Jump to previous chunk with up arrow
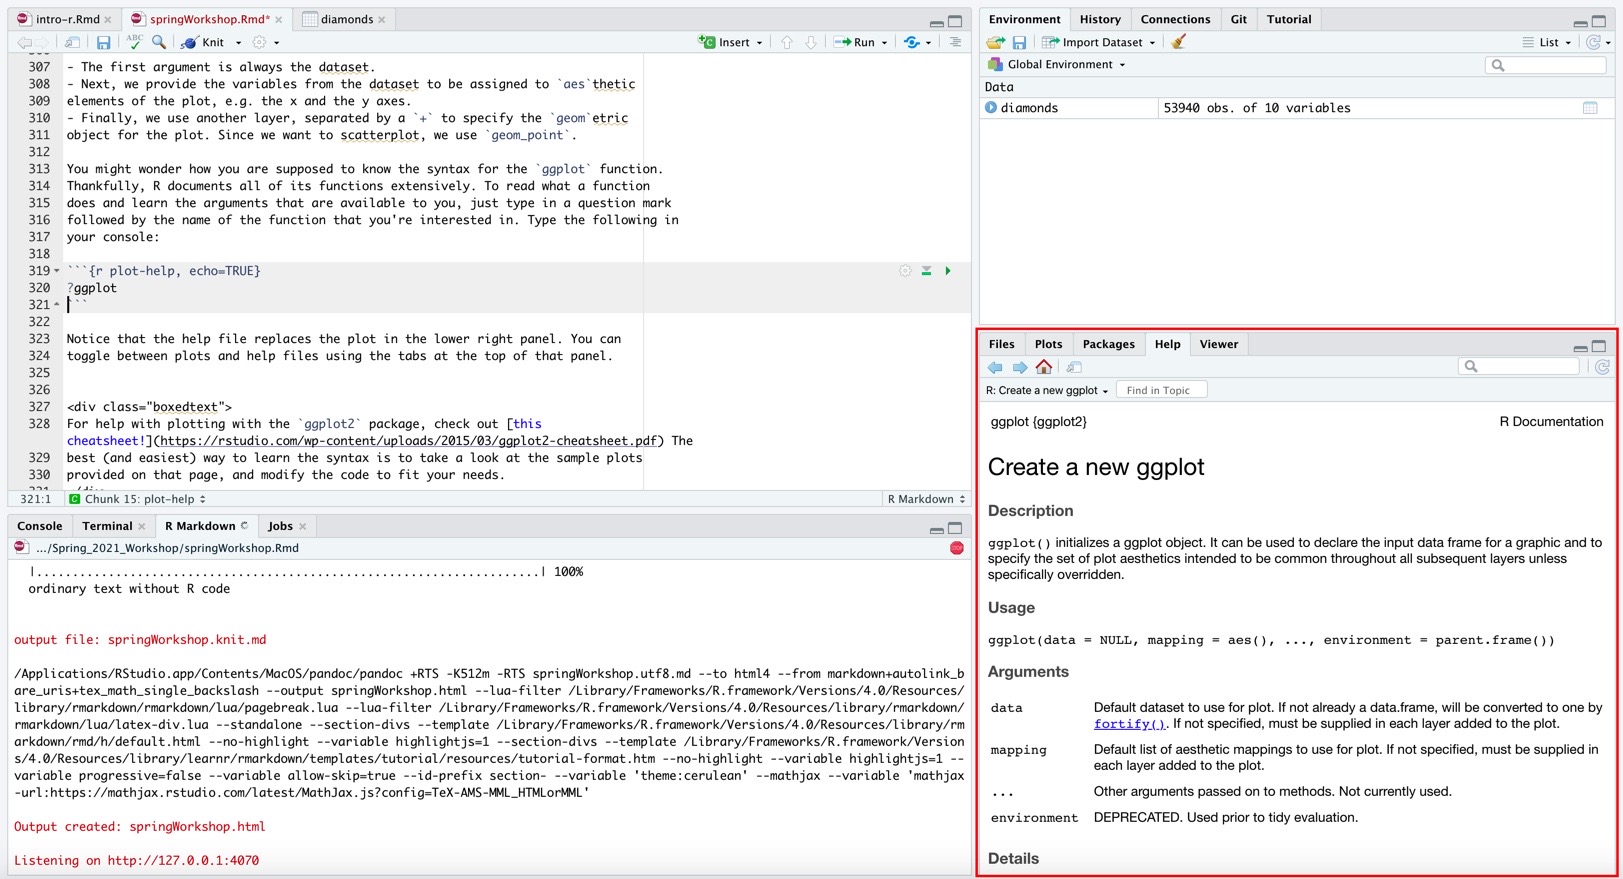The height and width of the screenshot is (879, 1623). [786, 42]
